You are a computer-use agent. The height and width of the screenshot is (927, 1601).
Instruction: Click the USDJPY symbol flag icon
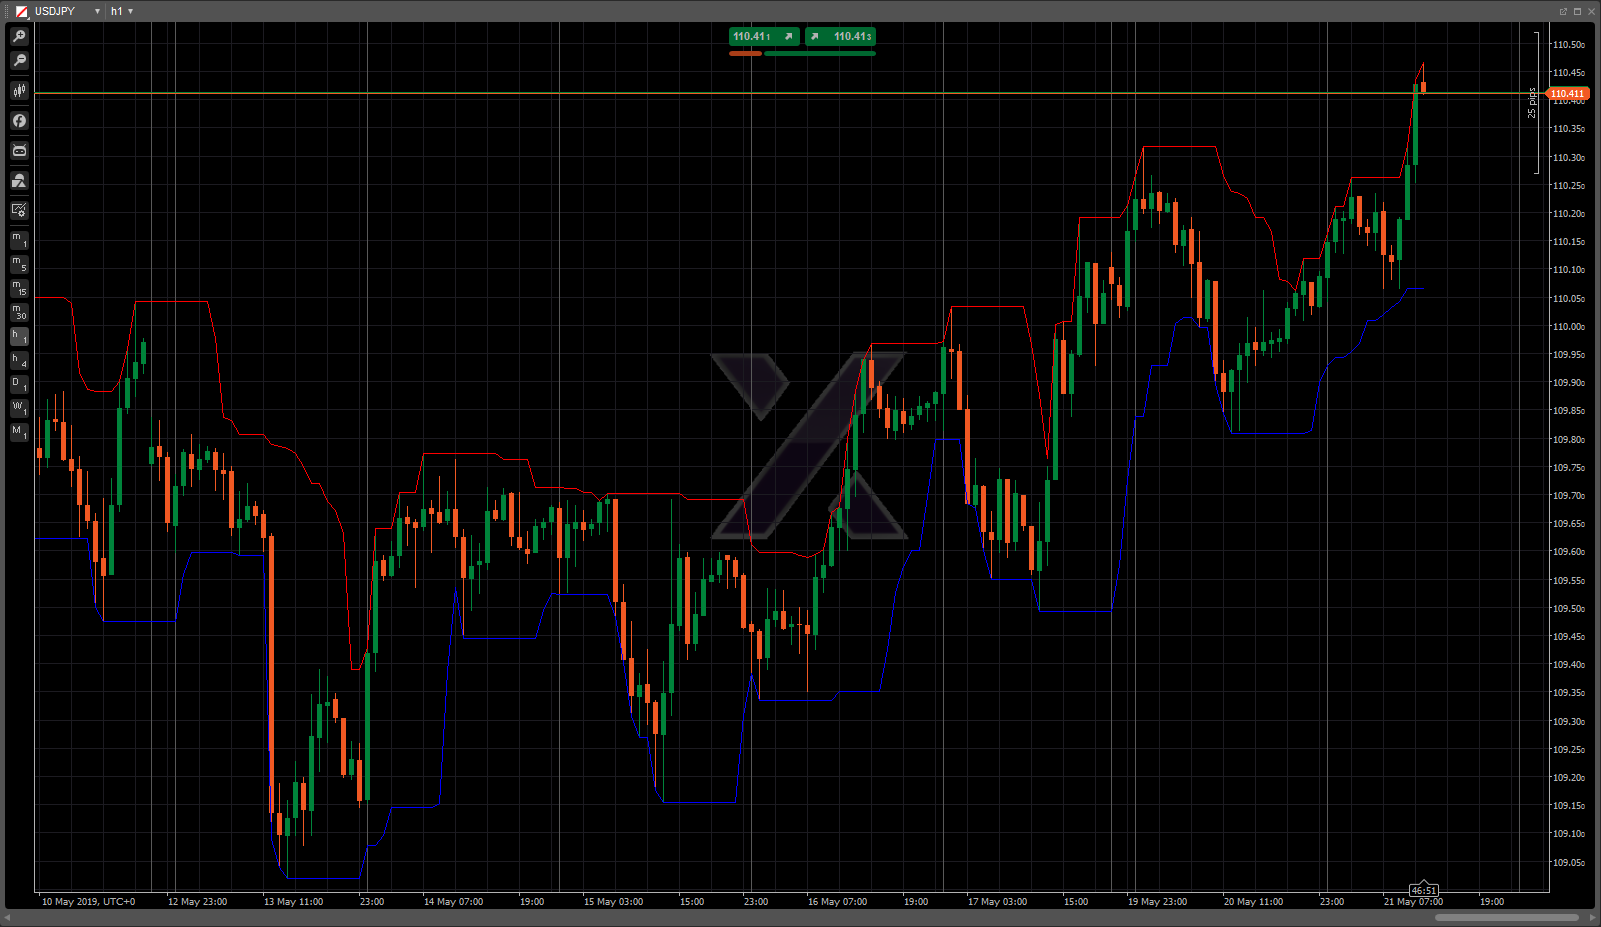22,11
